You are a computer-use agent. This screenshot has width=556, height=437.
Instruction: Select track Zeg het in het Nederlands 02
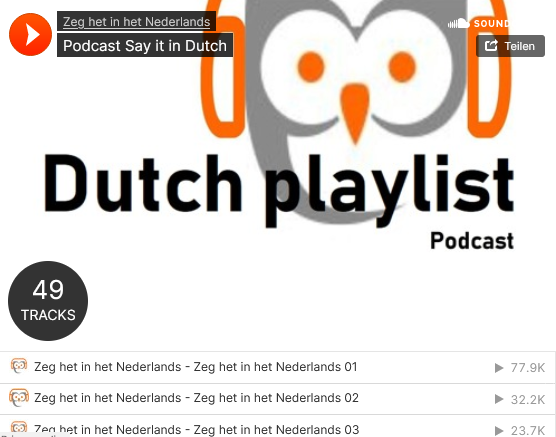196,398
